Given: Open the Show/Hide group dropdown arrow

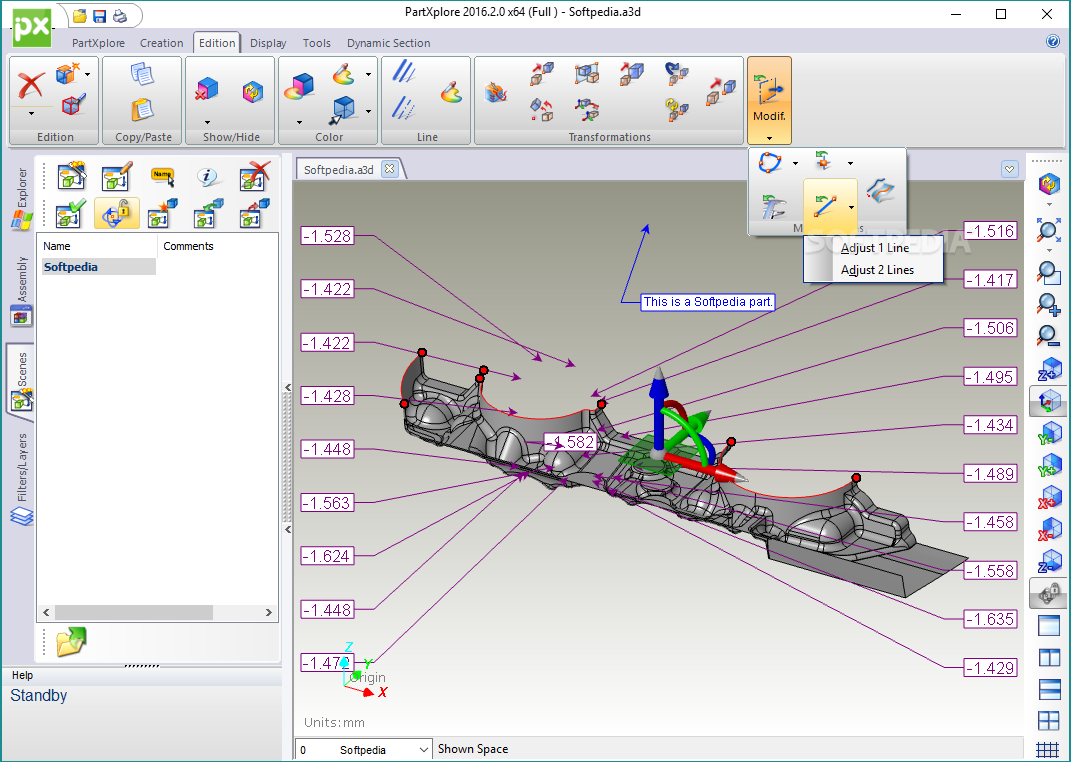Looking at the screenshot, I should (x=207, y=123).
